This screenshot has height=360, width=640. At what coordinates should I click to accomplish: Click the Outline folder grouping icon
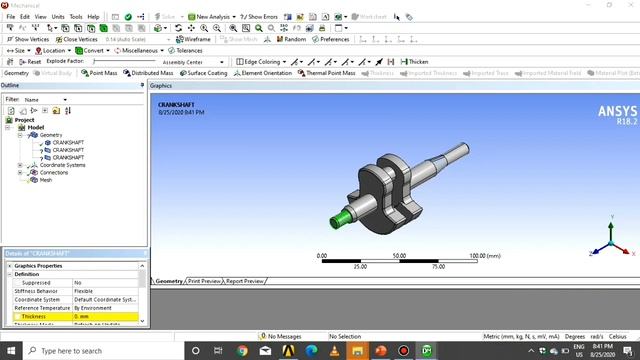coord(56,111)
